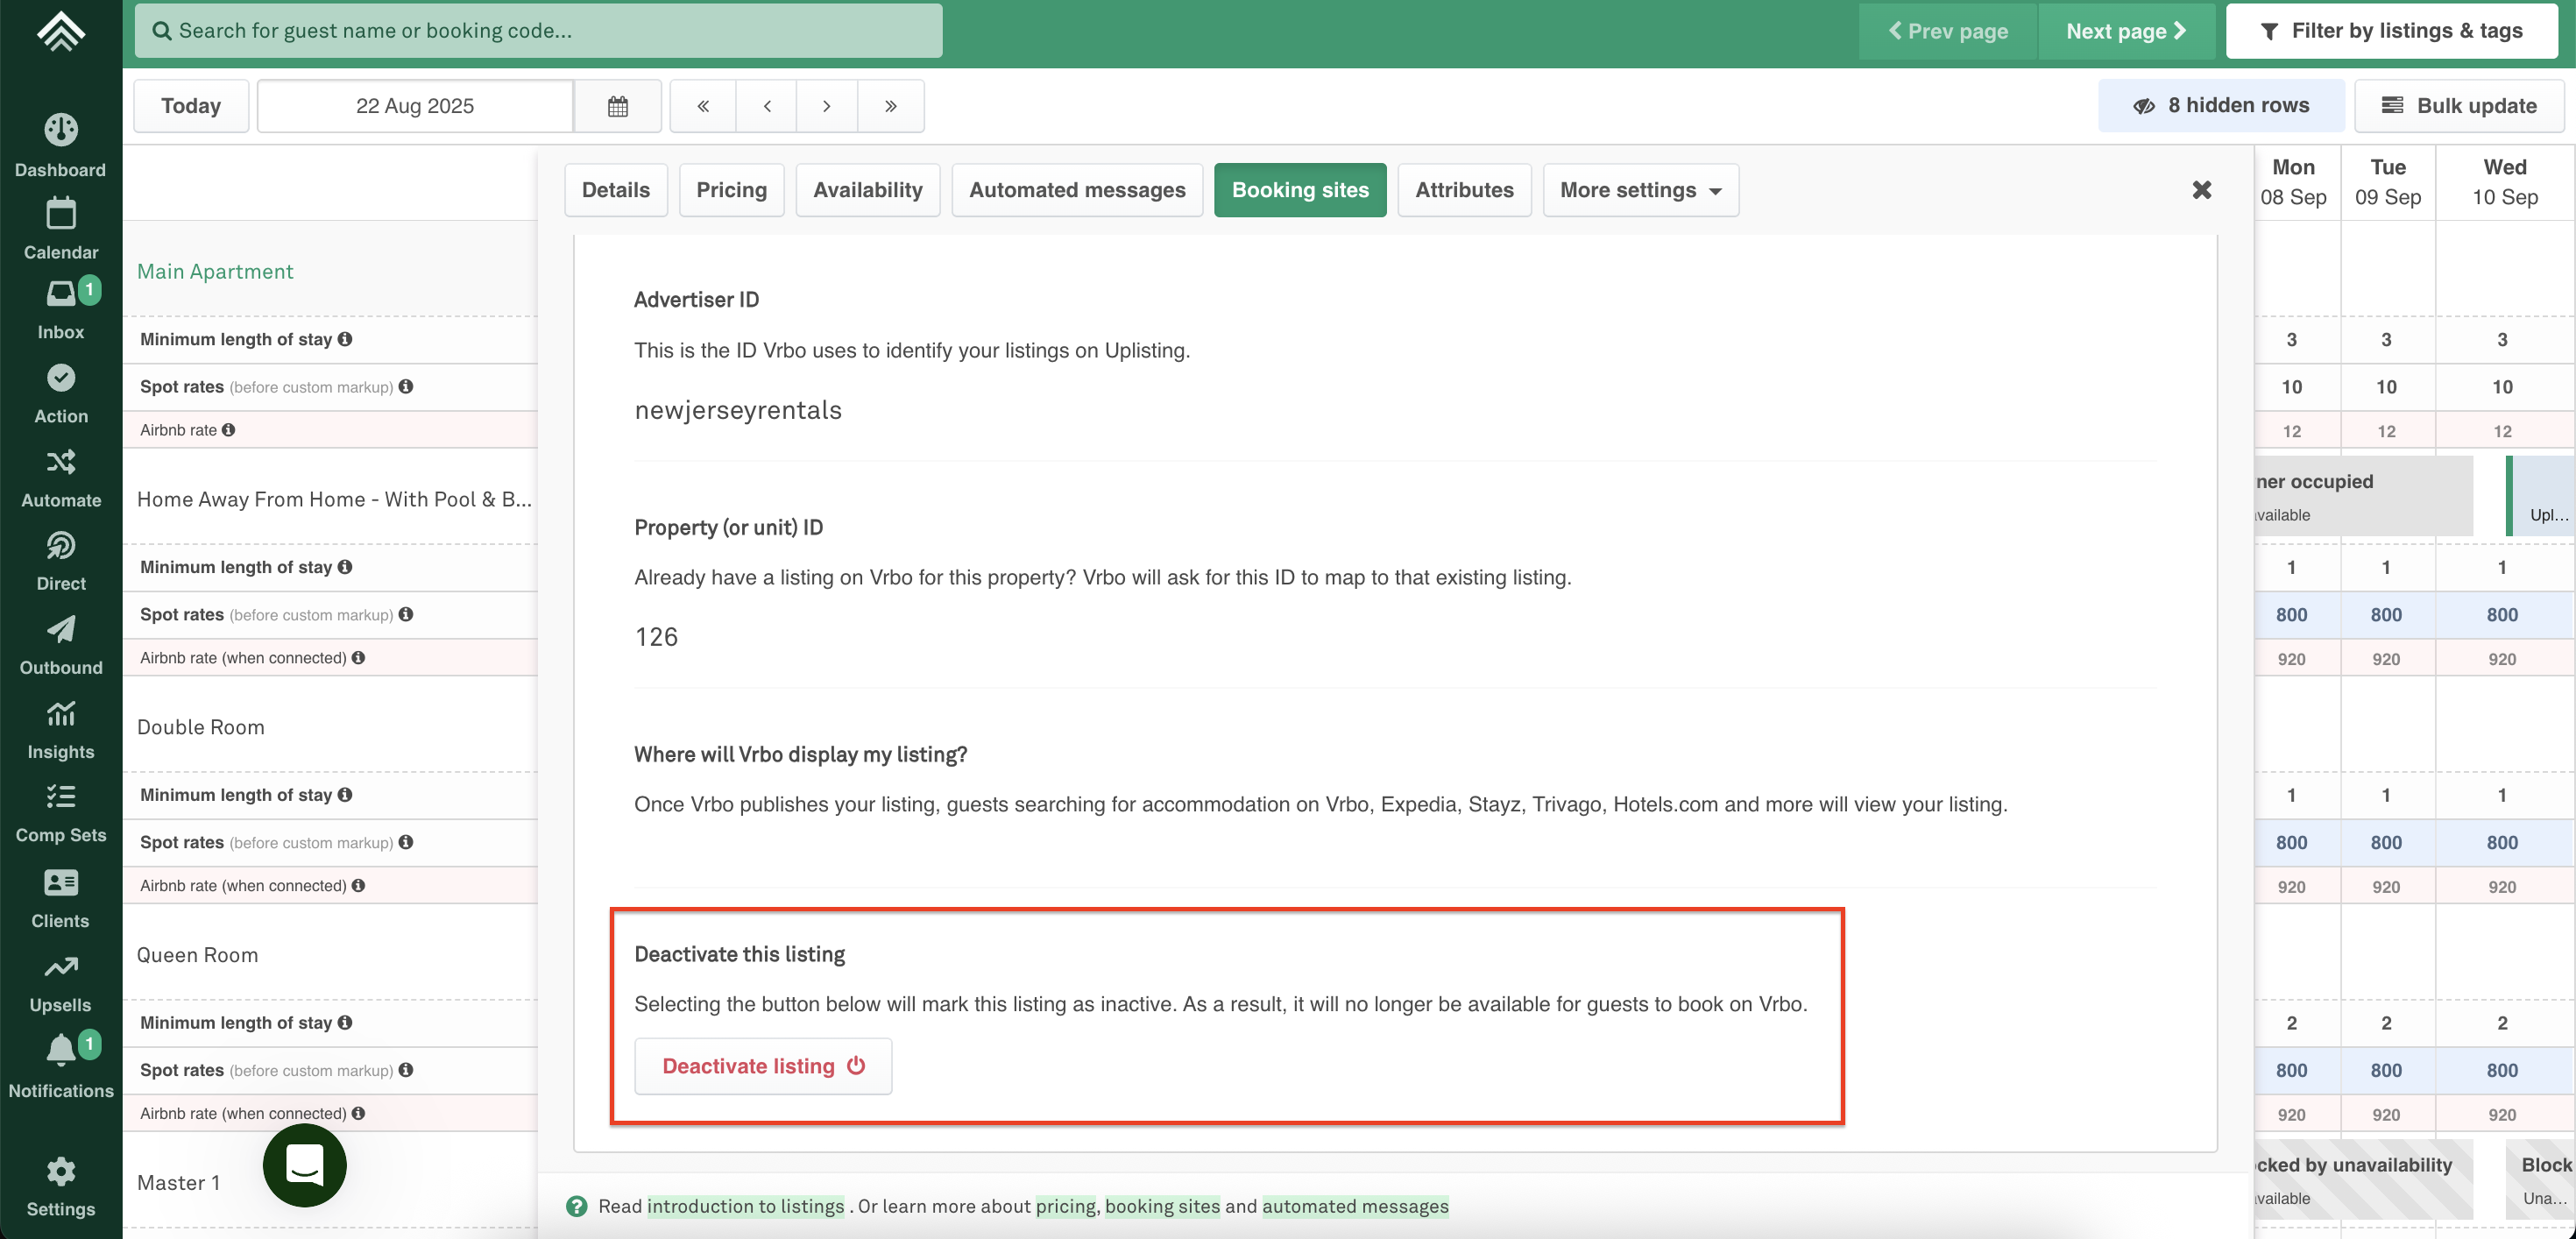This screenshot has width=2576, height=1239.
Task: Click info icon for Queen Room Airbnb rate
Action: click(x=358, y=1113)
